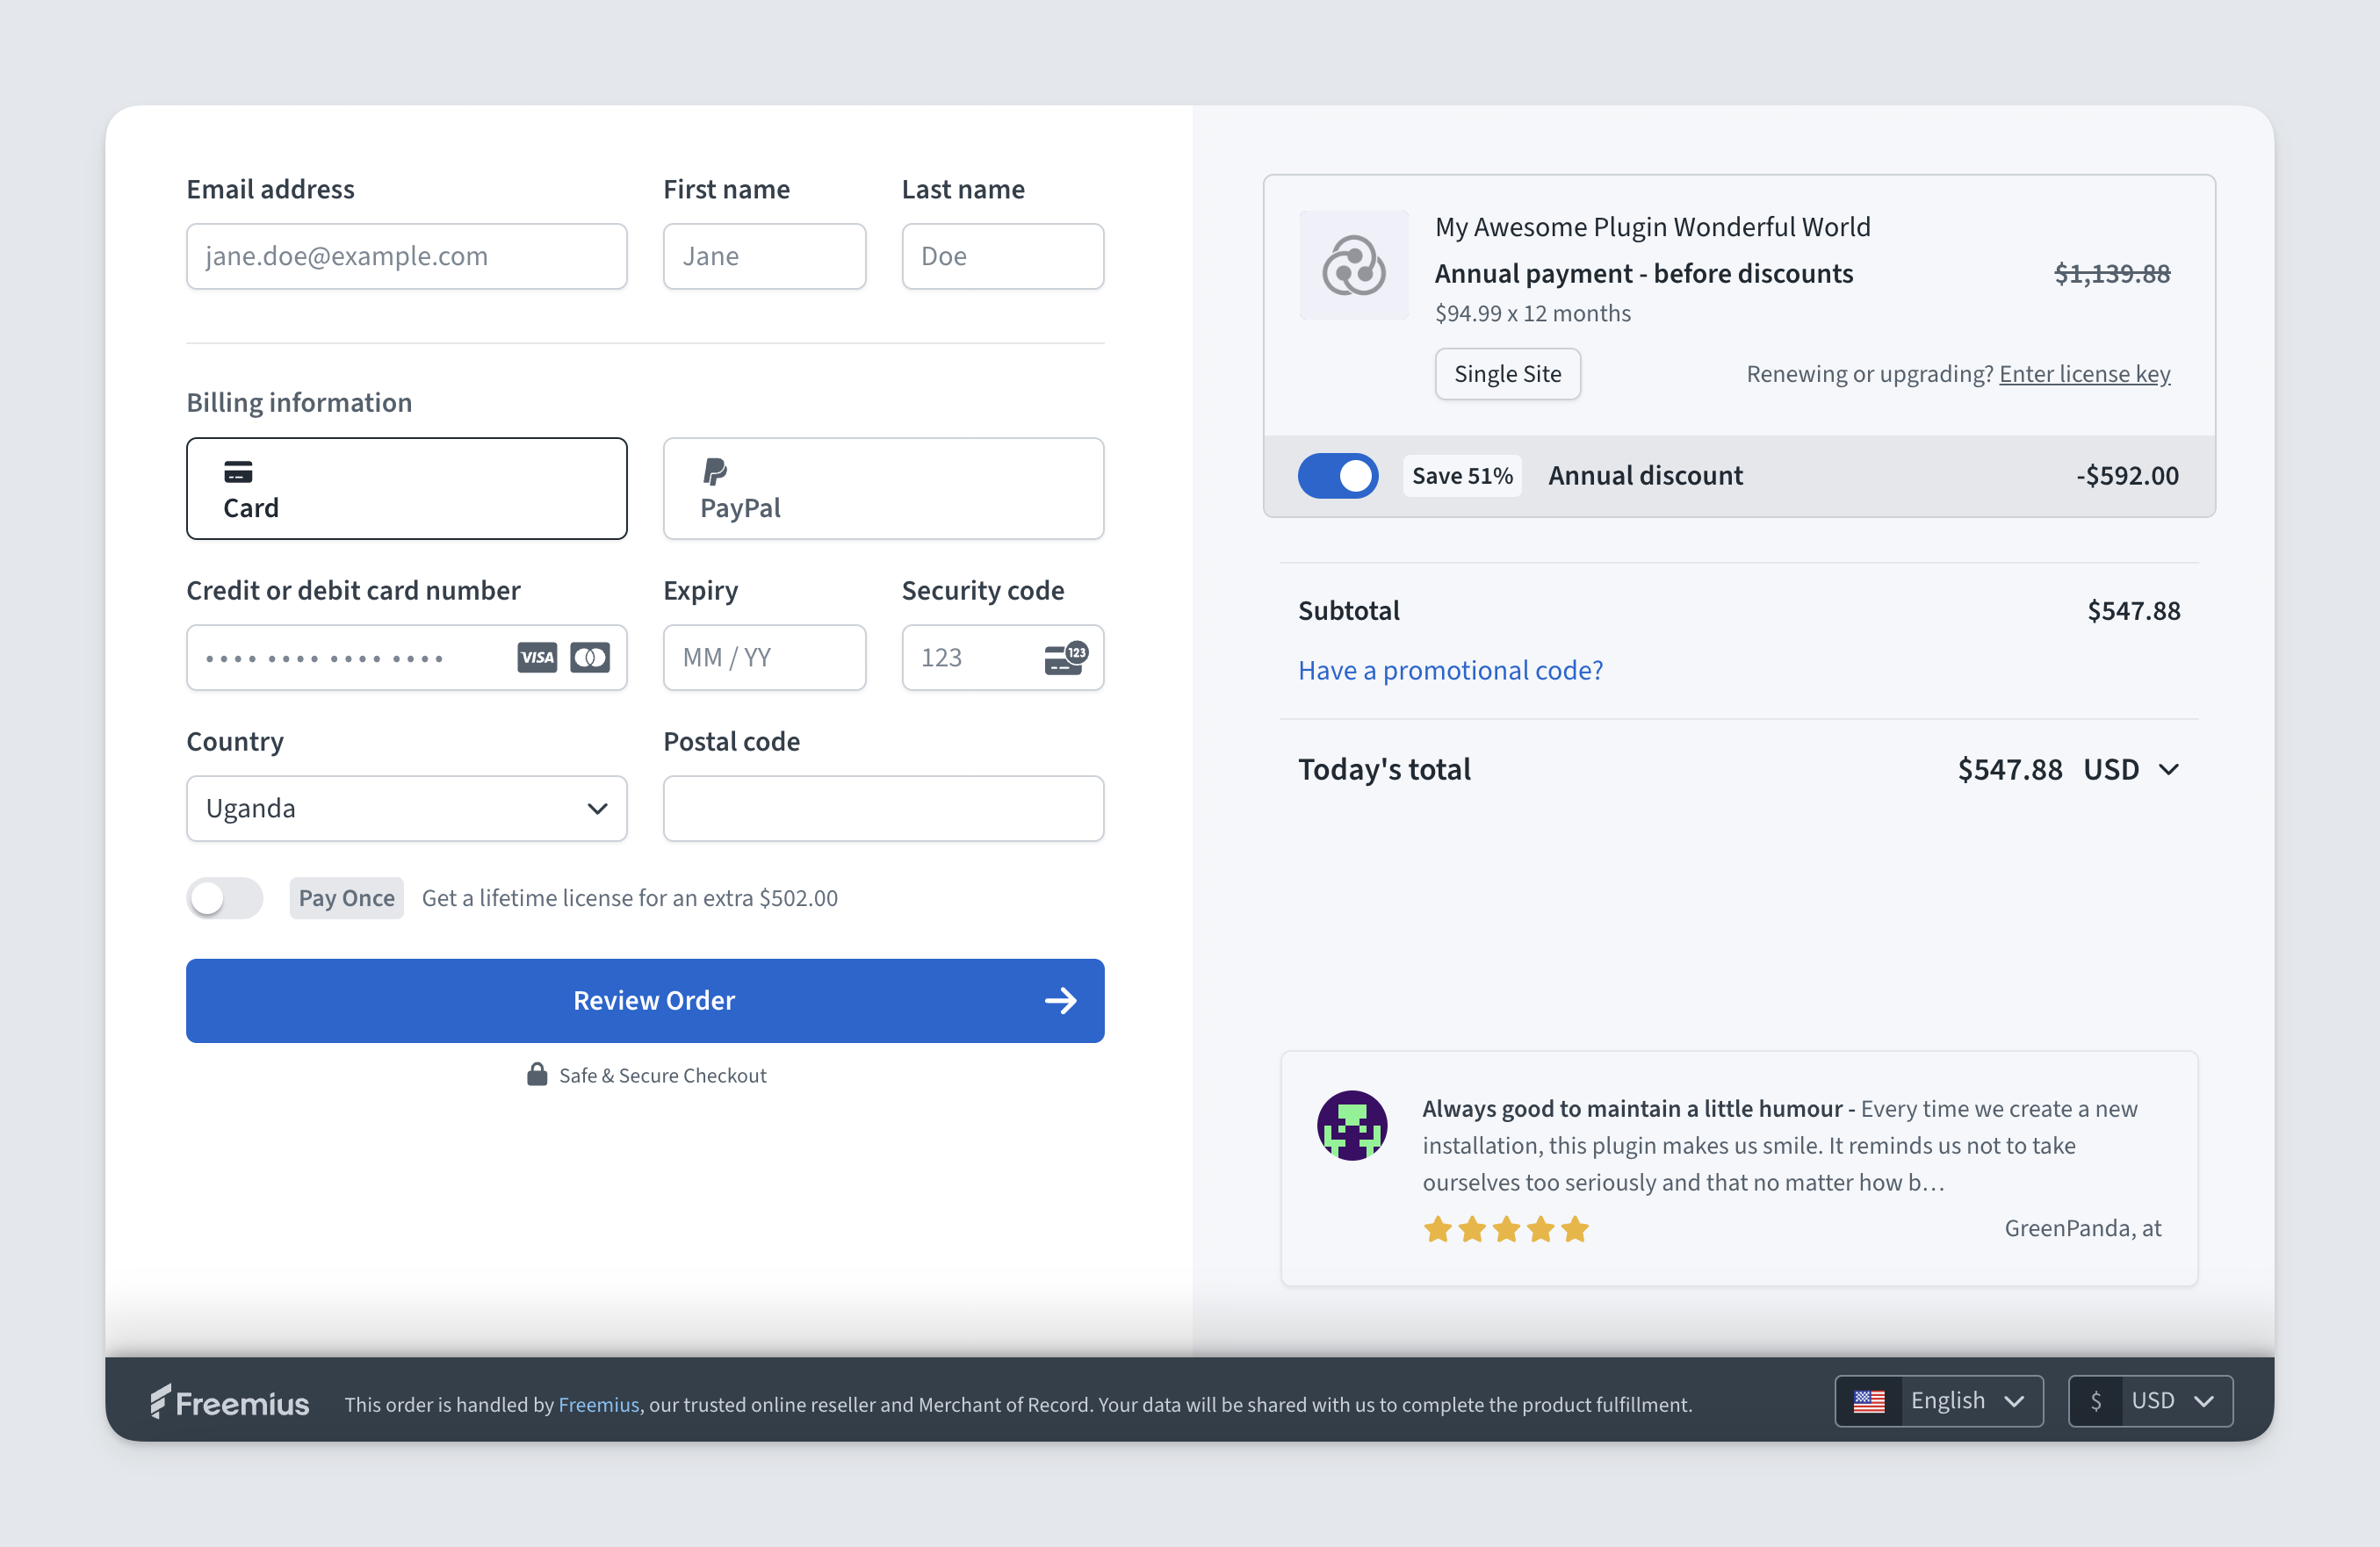Click the Pay Once label badge

click(x=347, y=898)
